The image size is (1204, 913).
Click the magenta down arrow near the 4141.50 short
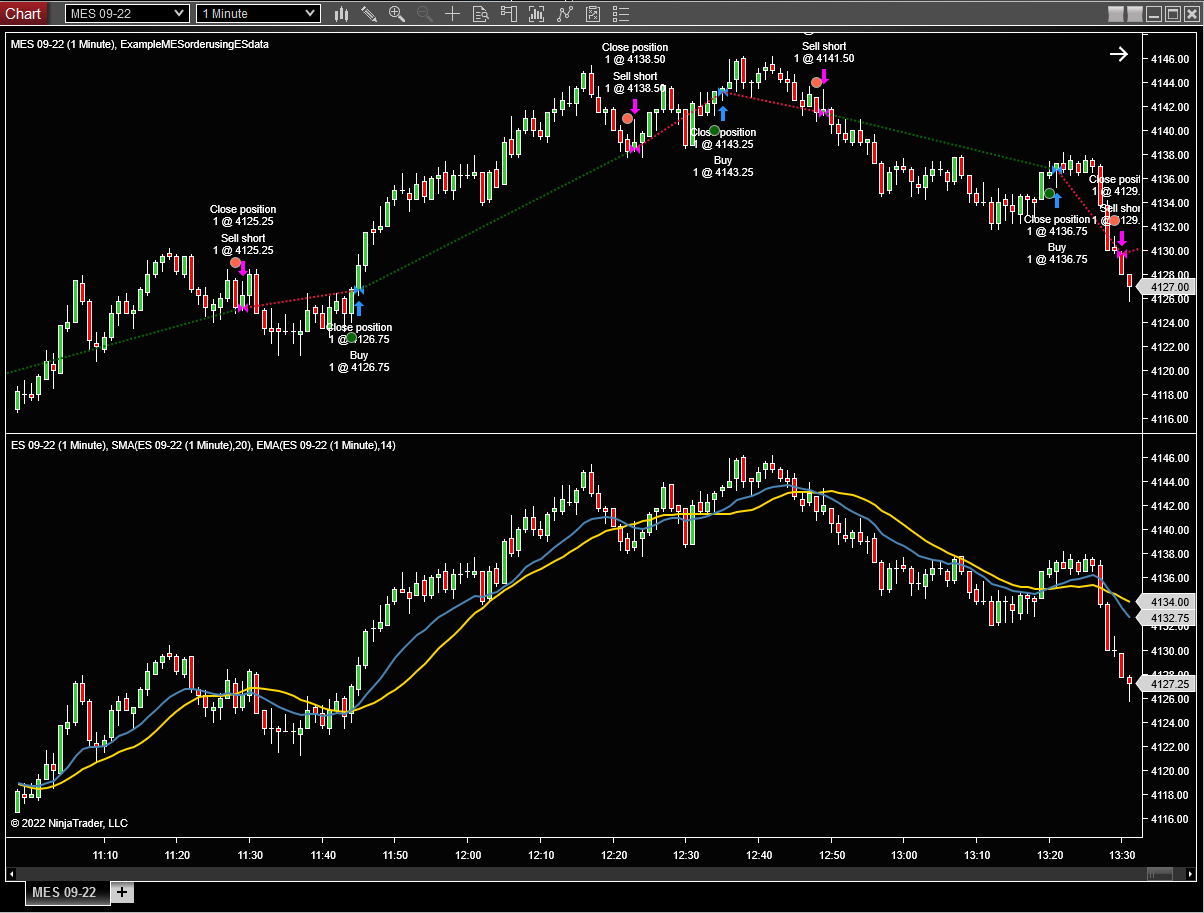click(824, 77)
